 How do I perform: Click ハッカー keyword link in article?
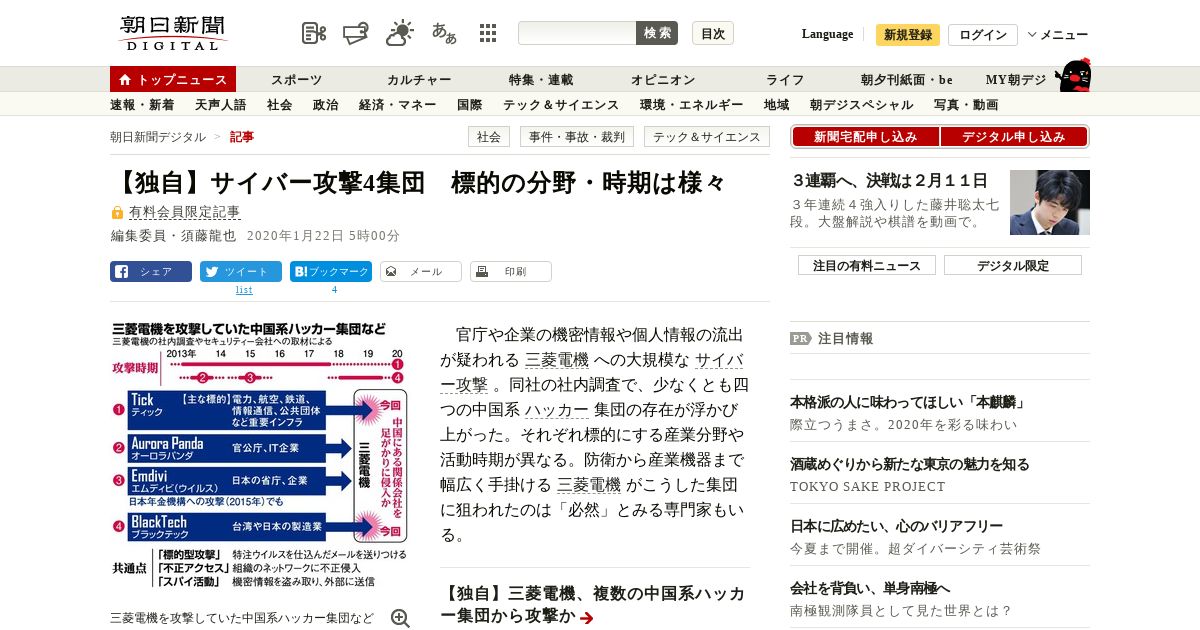click(556, 410)
